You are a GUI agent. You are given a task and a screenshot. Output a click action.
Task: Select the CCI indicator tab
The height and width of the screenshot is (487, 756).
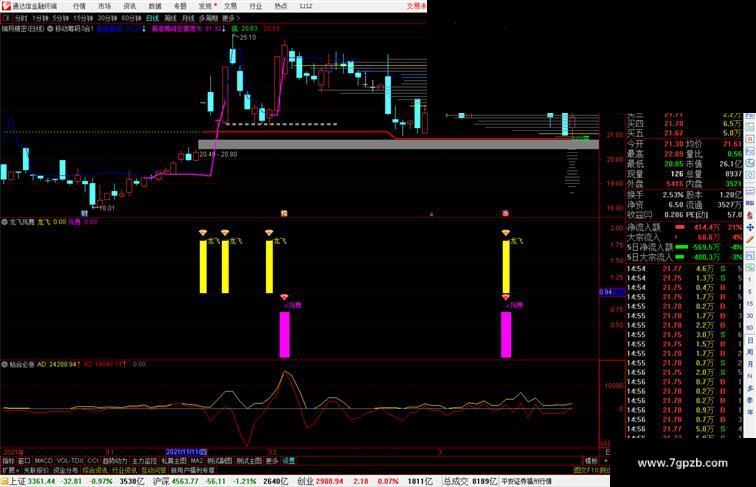pos(93,461)
